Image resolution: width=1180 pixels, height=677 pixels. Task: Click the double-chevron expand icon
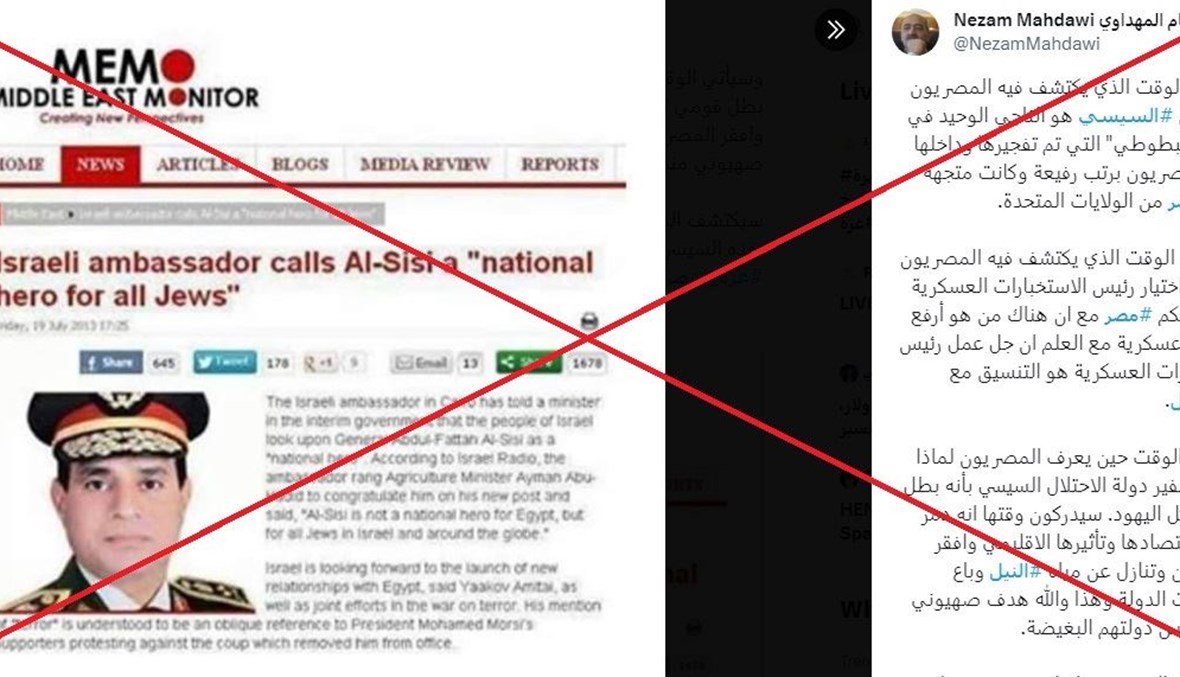835,30
